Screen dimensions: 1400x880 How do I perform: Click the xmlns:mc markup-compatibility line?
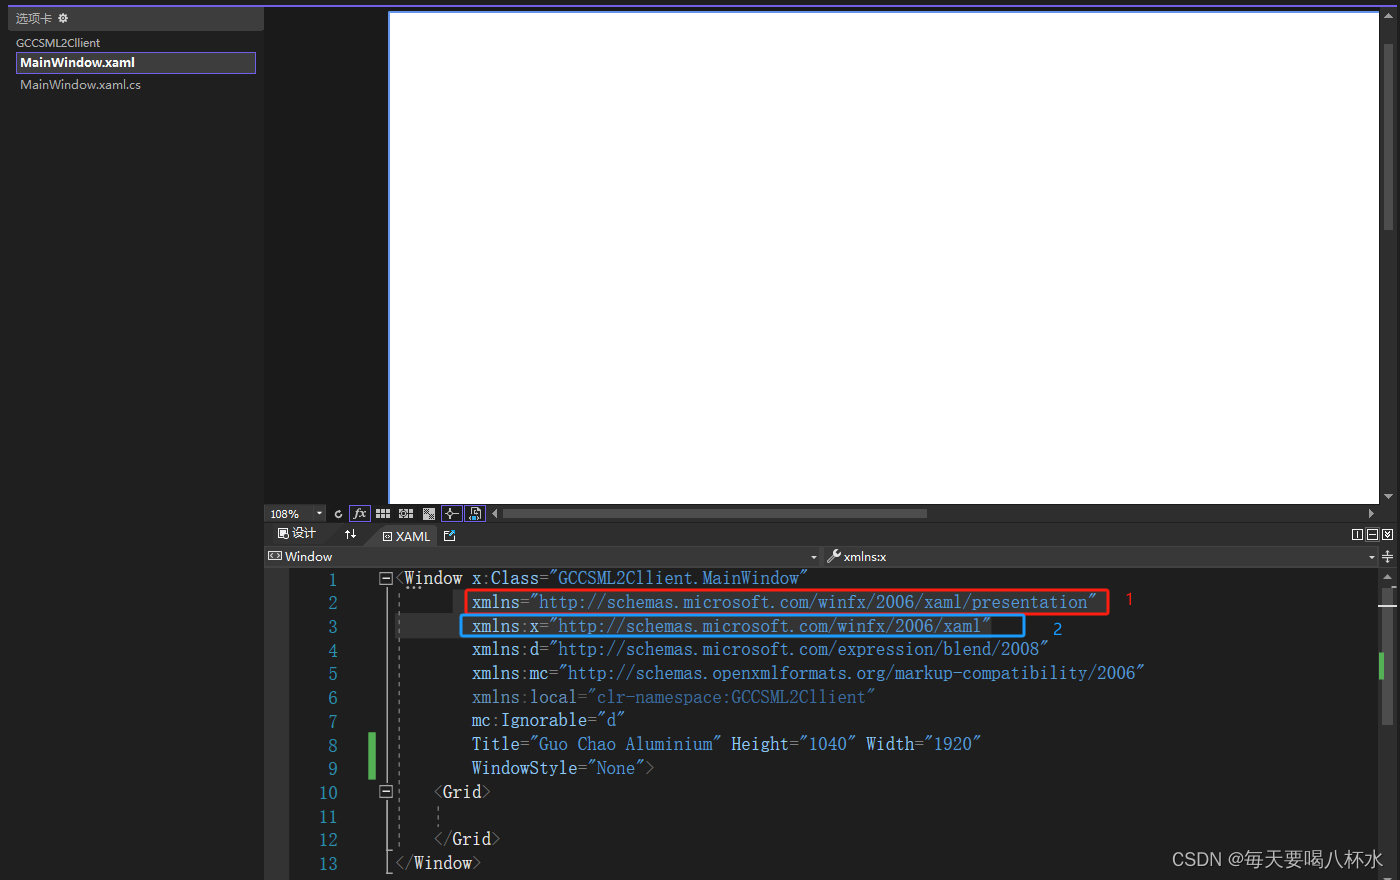point(808,674)
